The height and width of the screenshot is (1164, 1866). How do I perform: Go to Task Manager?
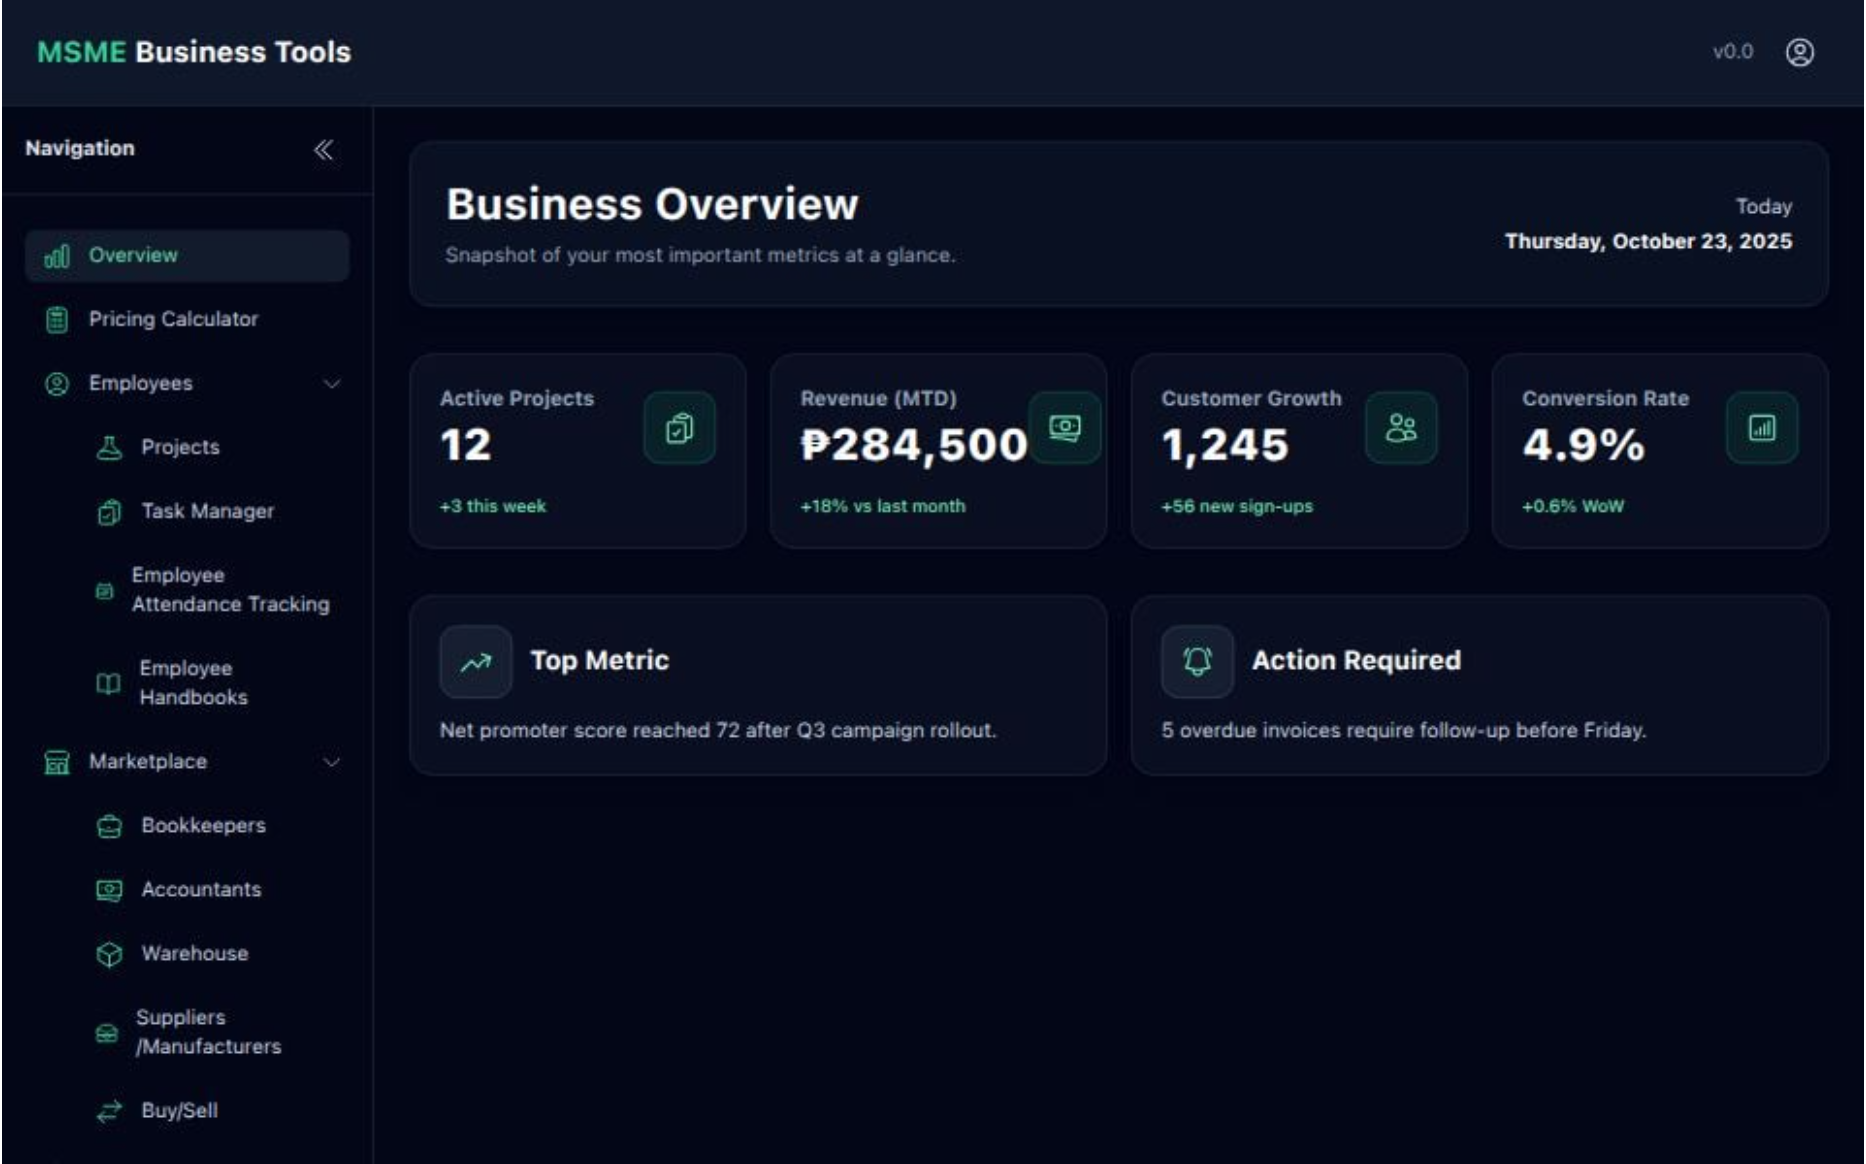(207, 511)
